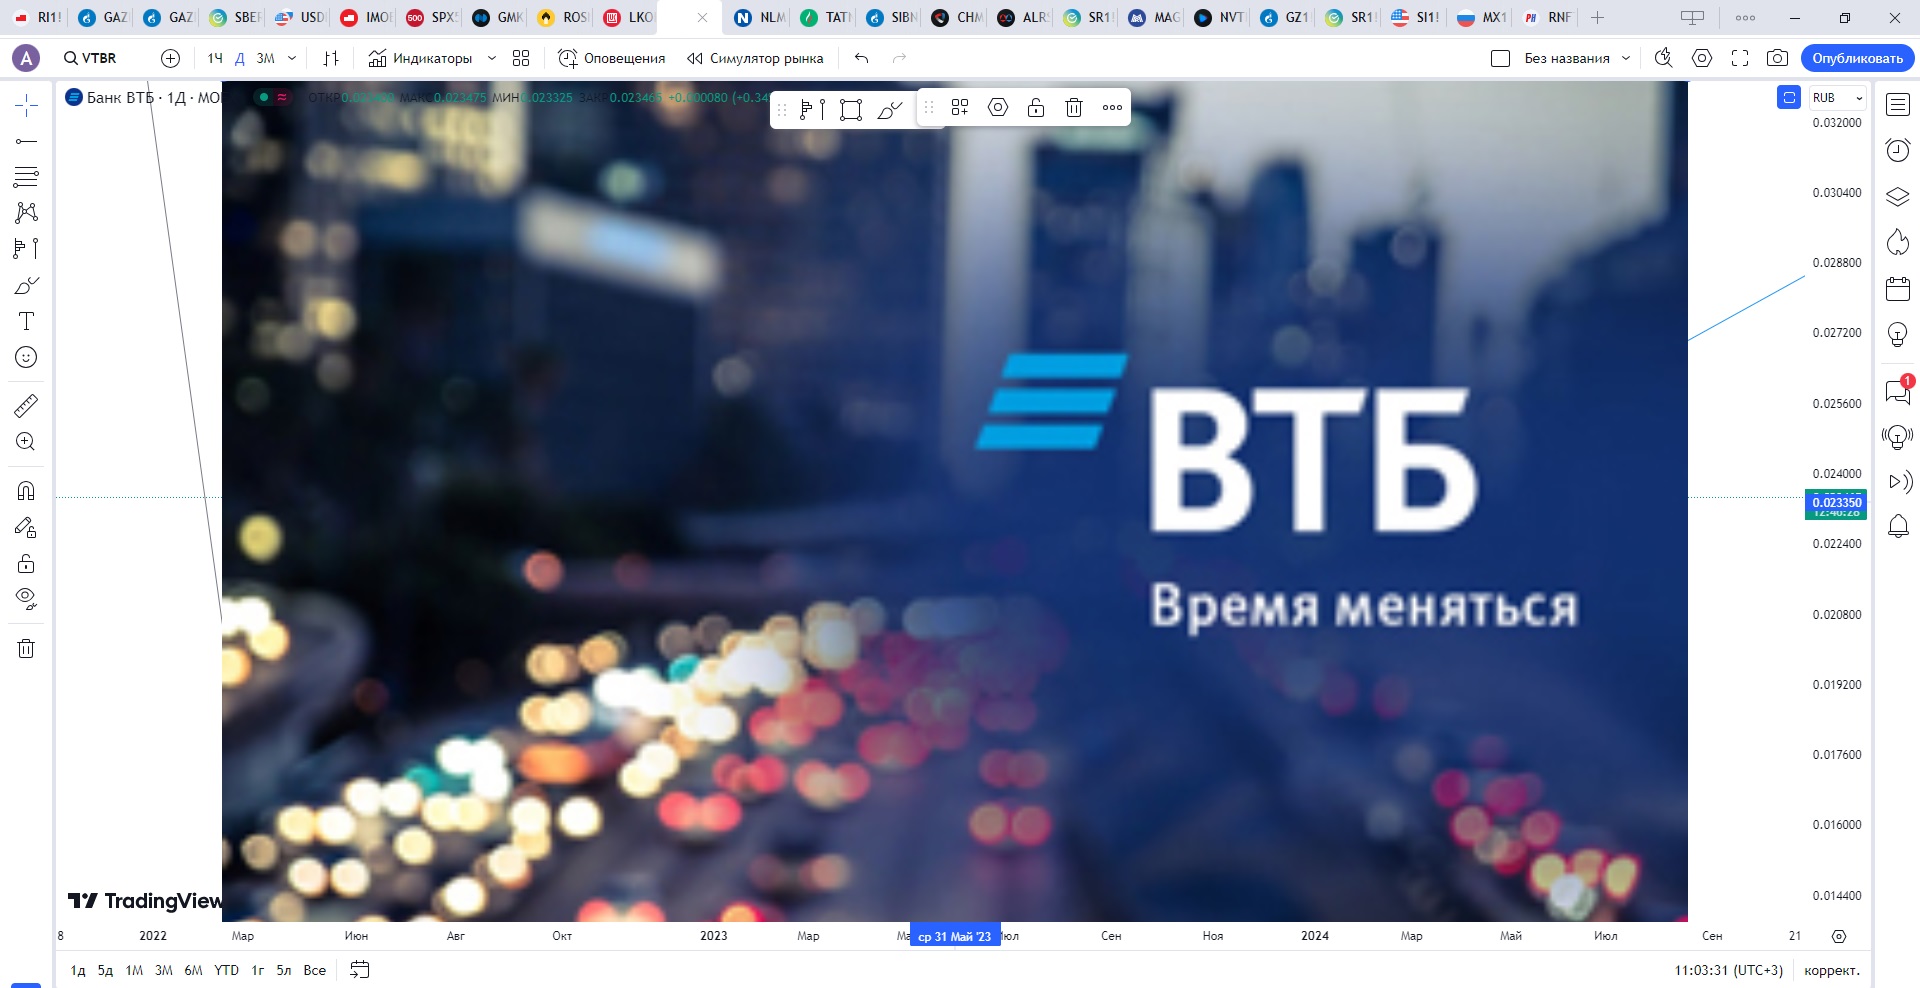The height and width of the screenshot is (988, 1920).
Task: Open forecasting tools in the left sidebar
Action: point(26,248)
